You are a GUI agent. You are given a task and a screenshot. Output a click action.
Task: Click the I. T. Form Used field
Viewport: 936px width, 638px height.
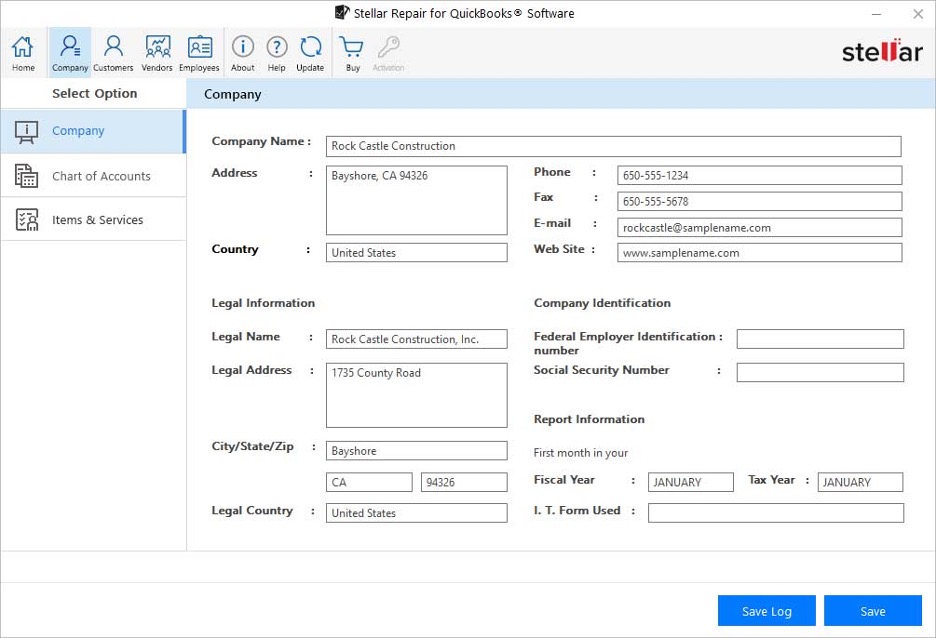[776, 513]
